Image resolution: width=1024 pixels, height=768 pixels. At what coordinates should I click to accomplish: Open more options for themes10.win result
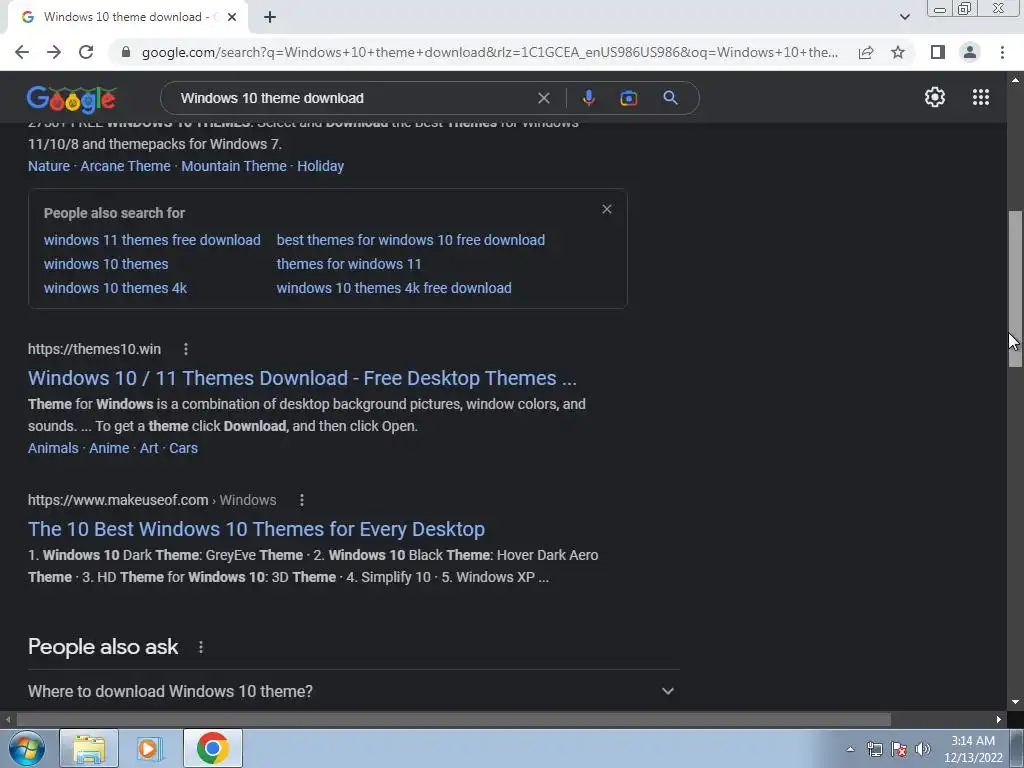(x=186, y=349)
